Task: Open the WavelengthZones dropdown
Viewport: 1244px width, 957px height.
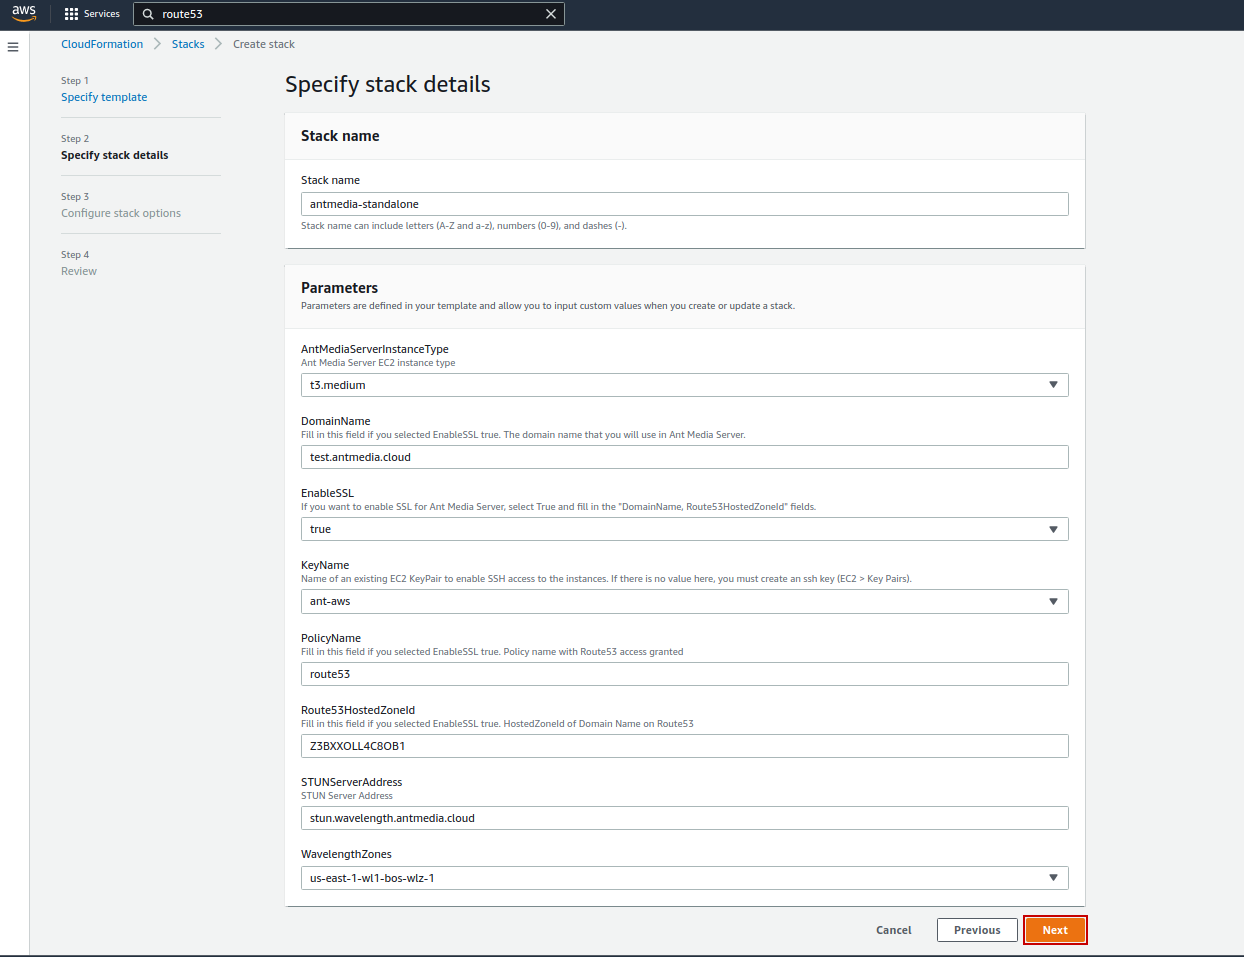Action: tap(685, 878)
